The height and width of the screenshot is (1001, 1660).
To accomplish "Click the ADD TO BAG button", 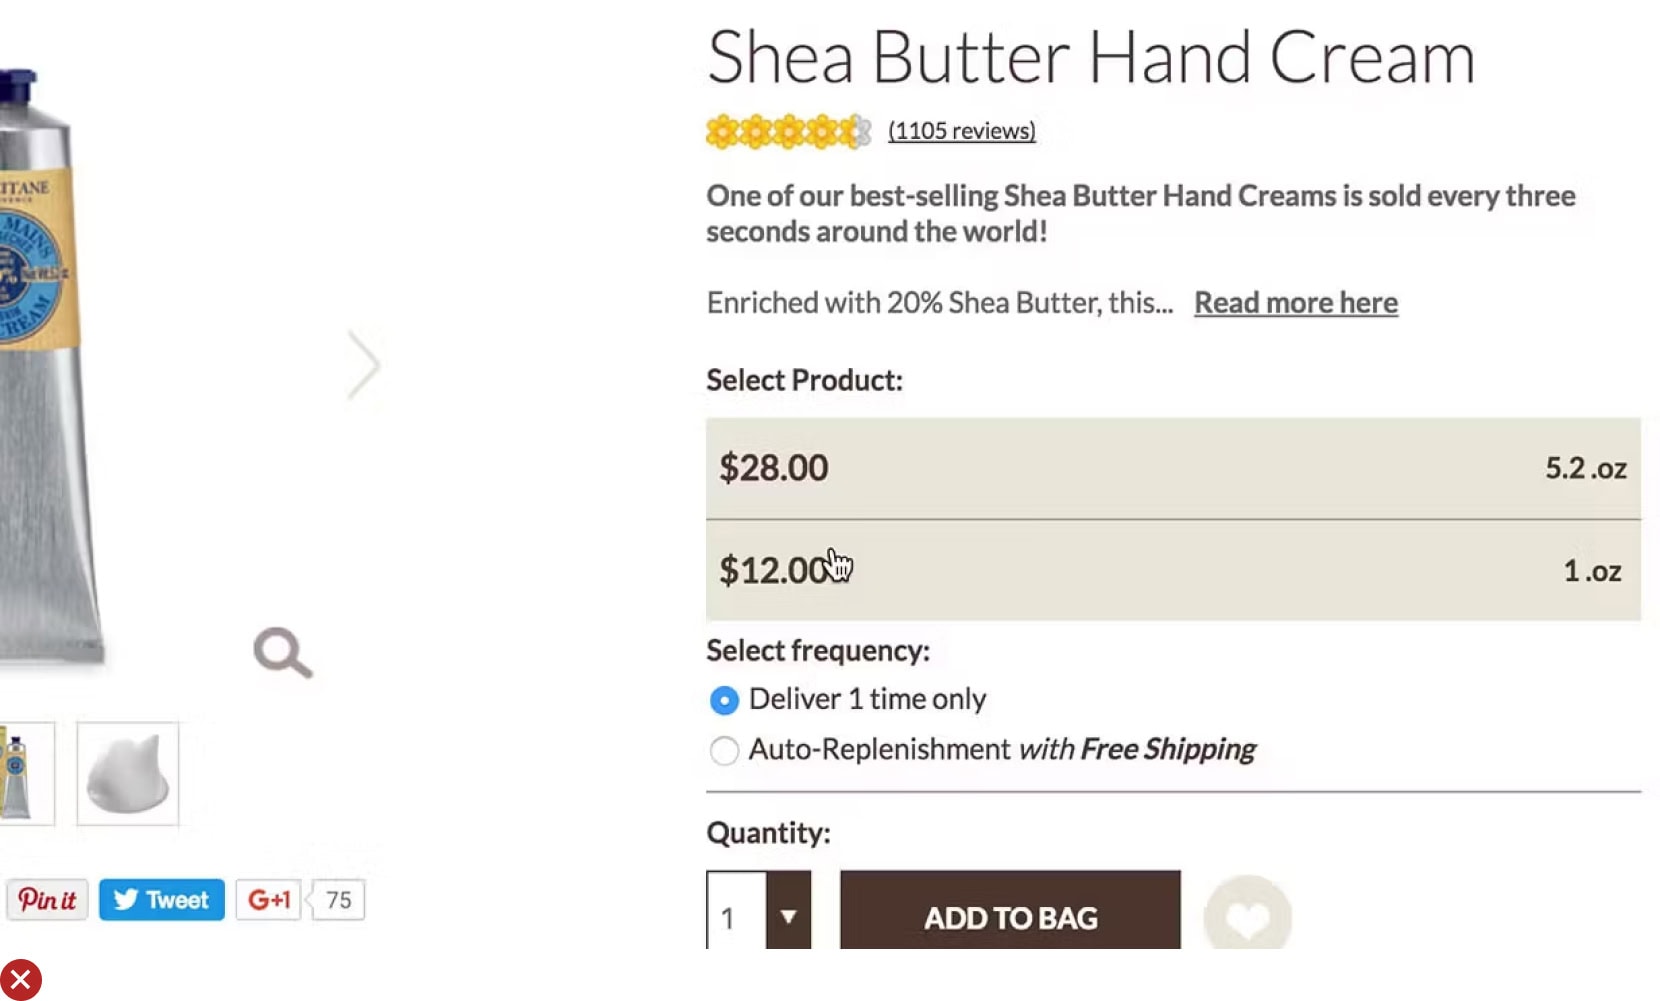I will [1010, 914].
